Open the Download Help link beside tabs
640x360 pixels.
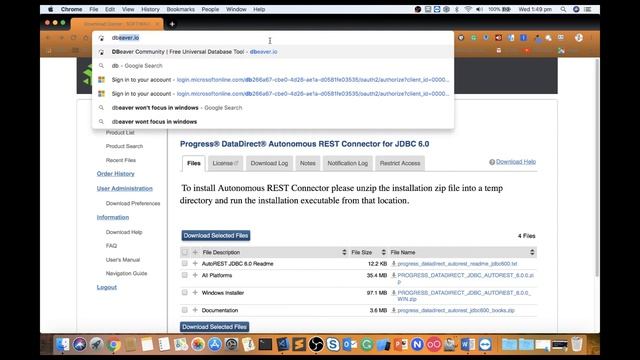pos(516,162)
